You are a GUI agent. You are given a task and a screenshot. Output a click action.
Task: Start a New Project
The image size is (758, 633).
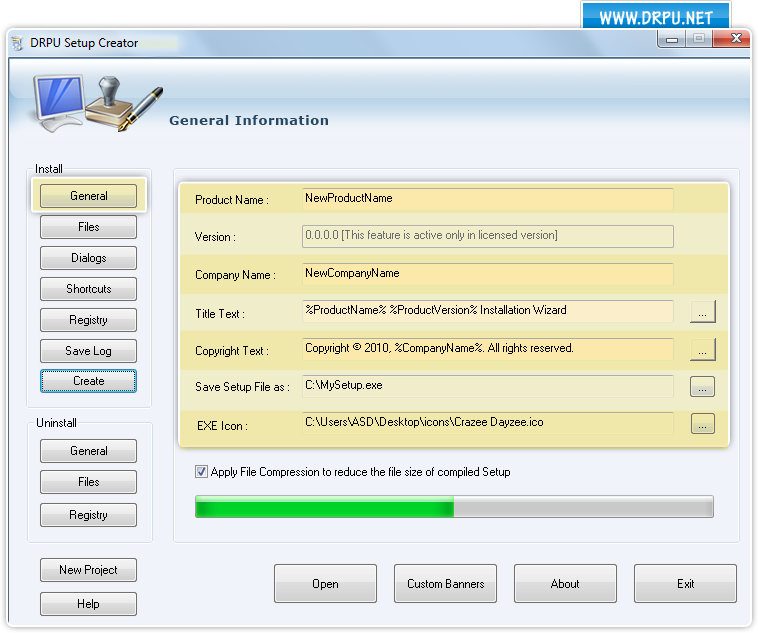pos(88,570)
